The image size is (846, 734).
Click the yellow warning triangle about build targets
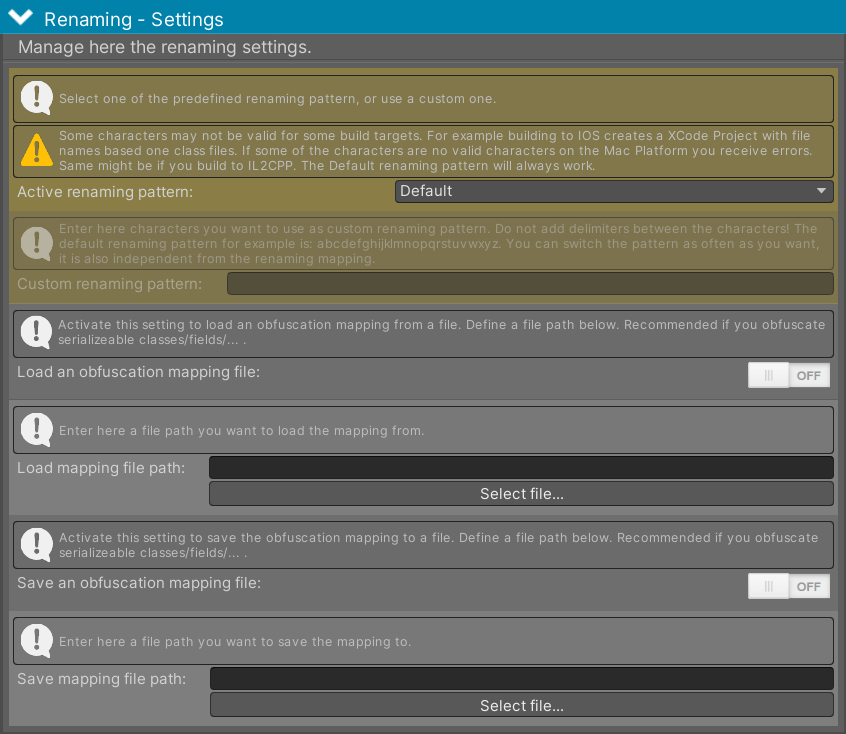click(36, 150)
